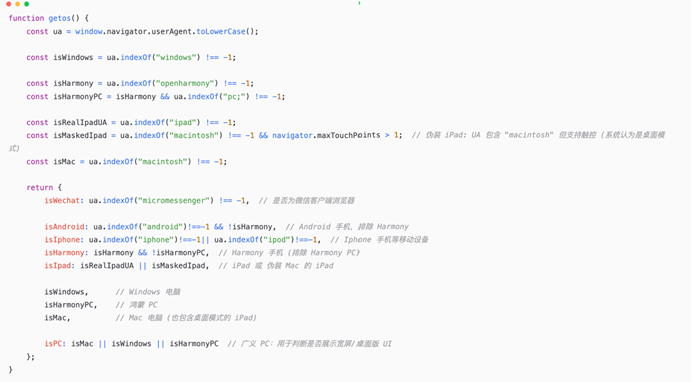Click the Windows comment after isWindows
The height and width of the screenshot is (382, 692).
click(148, 292)
